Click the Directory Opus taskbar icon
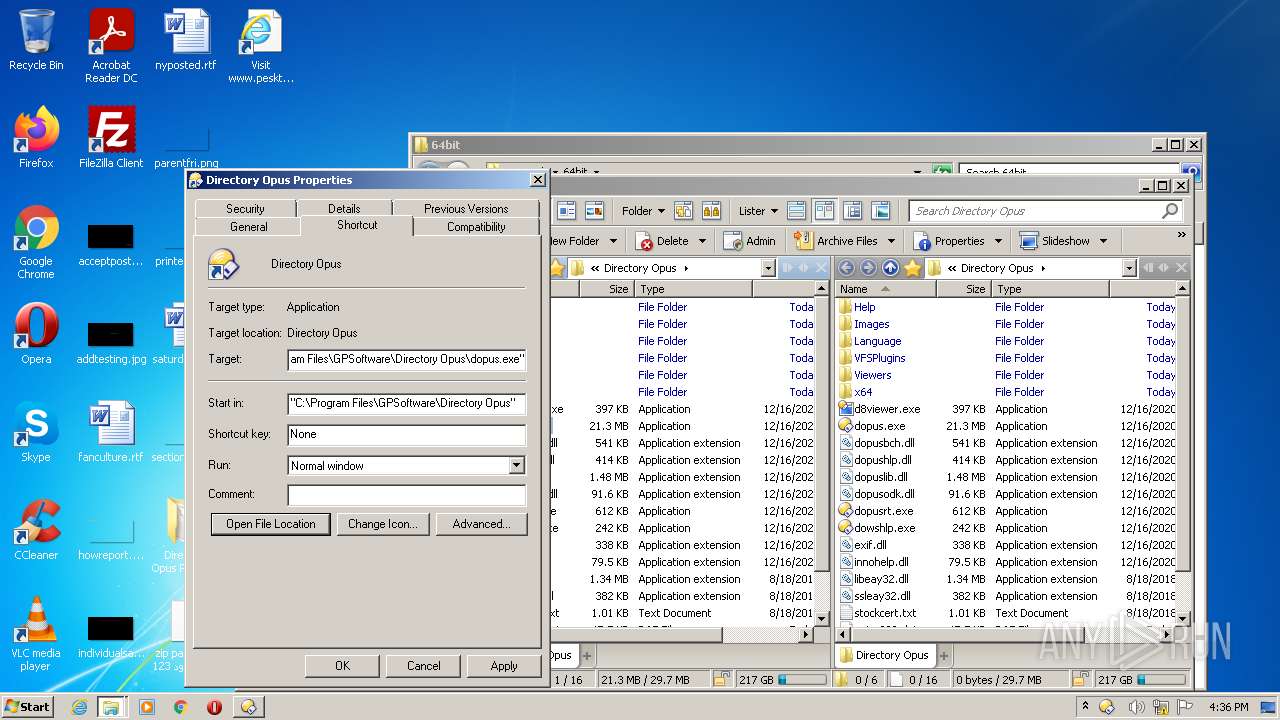The width and height of the screenshot is (1280, 720). tap(249, 707)
